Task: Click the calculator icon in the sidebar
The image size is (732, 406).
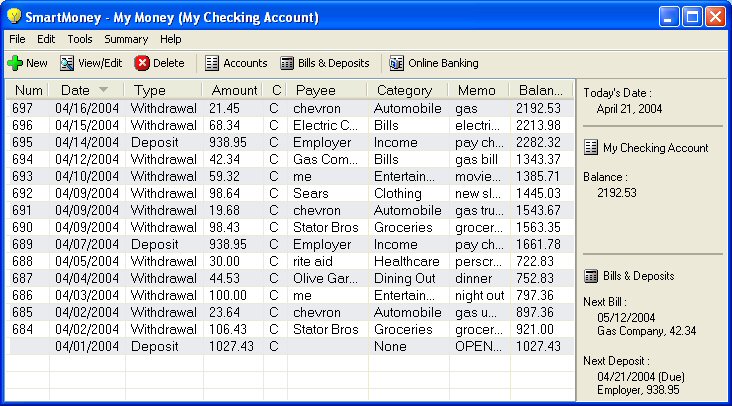Action: click(591, 276)
